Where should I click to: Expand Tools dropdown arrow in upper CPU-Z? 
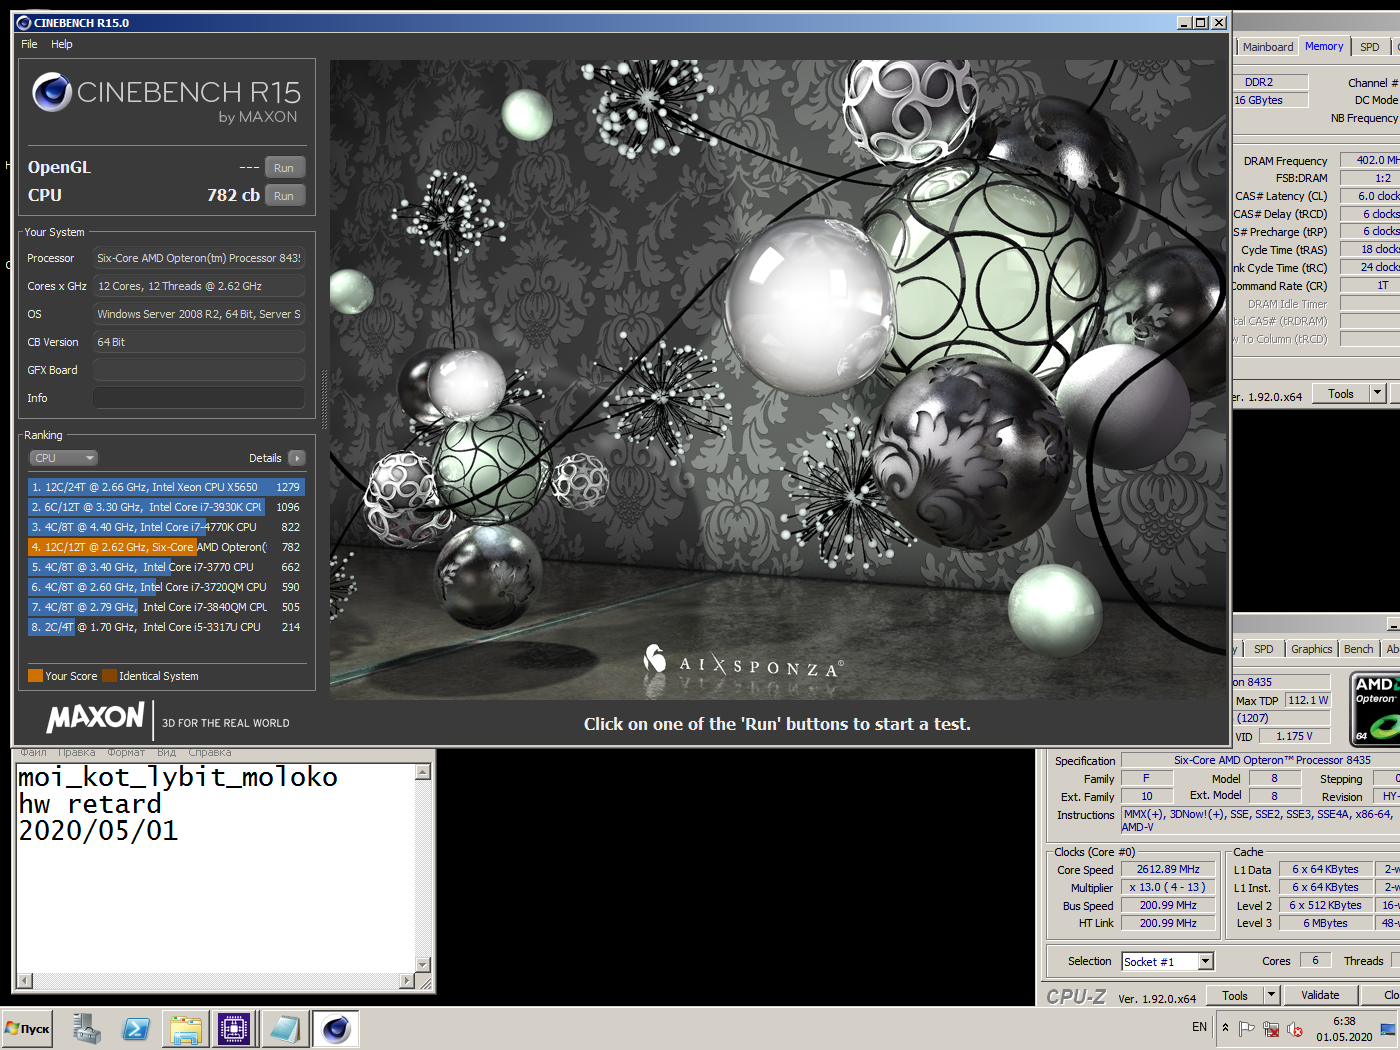[1377, 394]
